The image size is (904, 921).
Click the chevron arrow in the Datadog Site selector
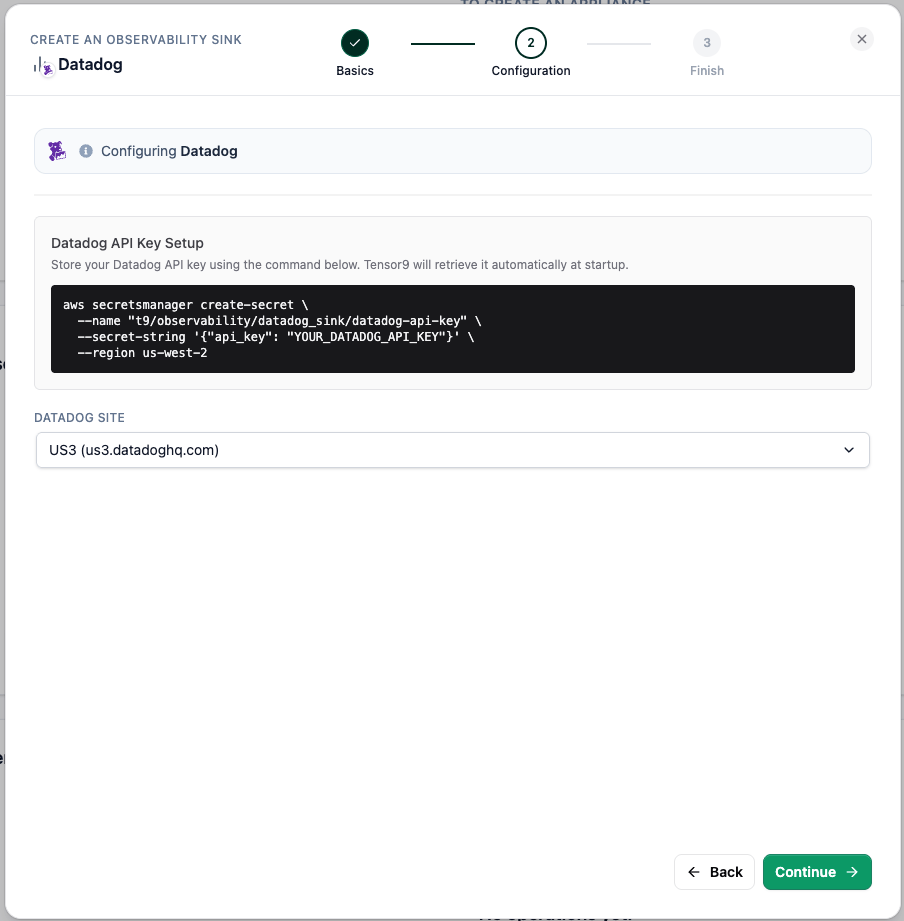pyautogui.click(x=849, y=450)
